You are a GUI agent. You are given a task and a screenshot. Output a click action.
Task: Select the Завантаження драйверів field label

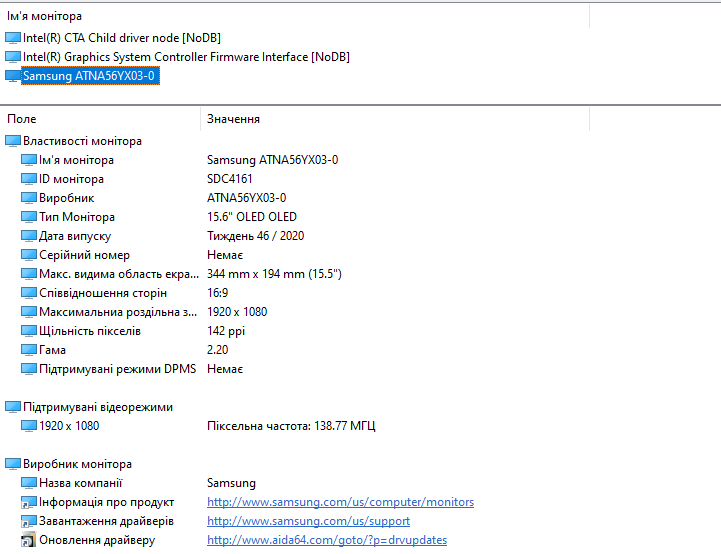click(x=106, y=521)
